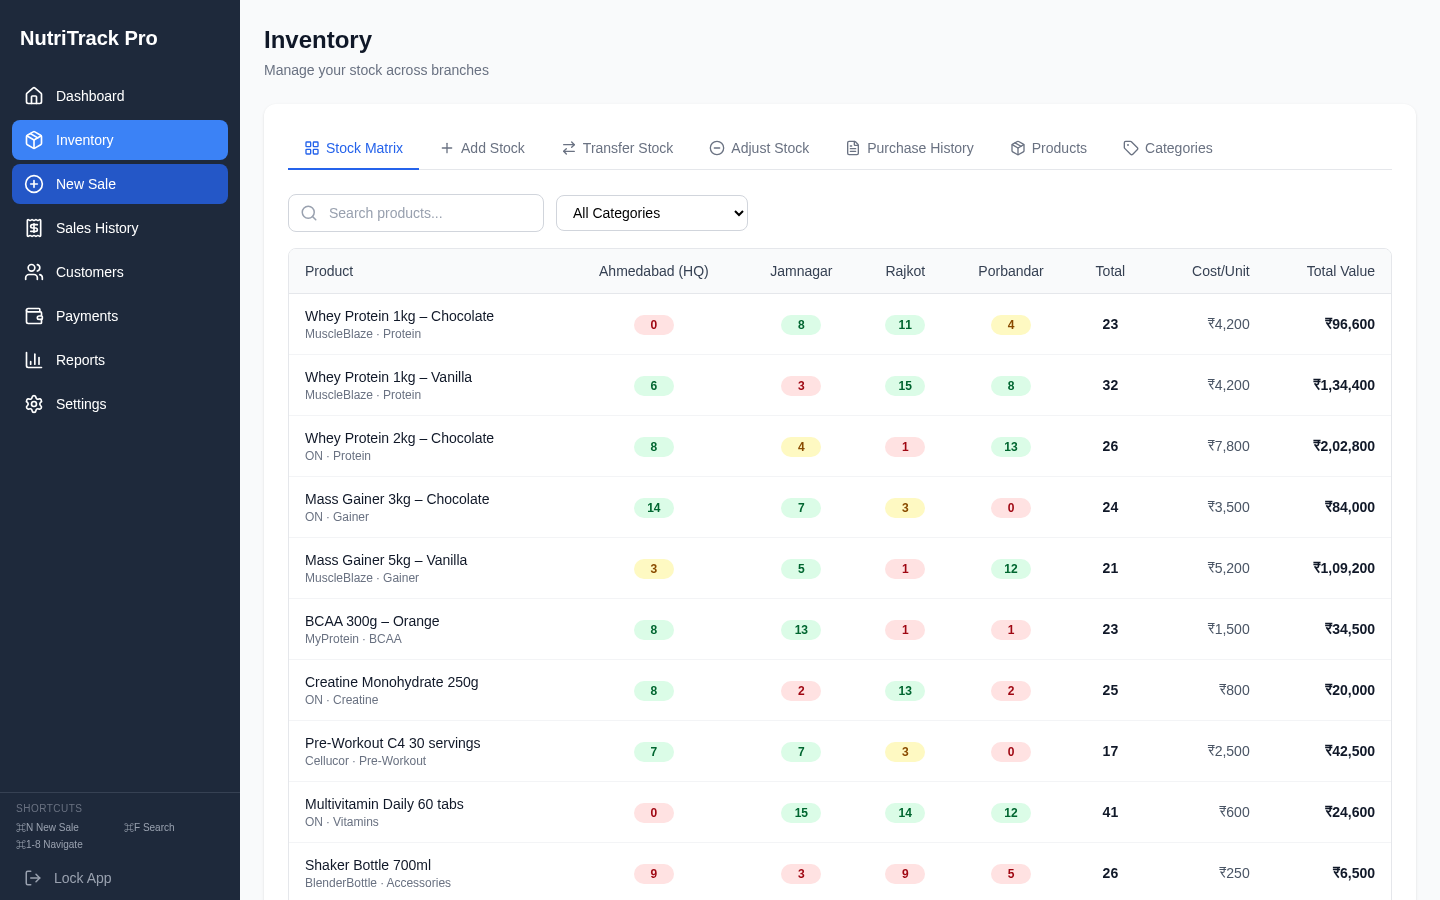The height and width of the screenshot is (900, 1440).
Task: Click the Sales History receipt icon
Action: click(34, 228)
